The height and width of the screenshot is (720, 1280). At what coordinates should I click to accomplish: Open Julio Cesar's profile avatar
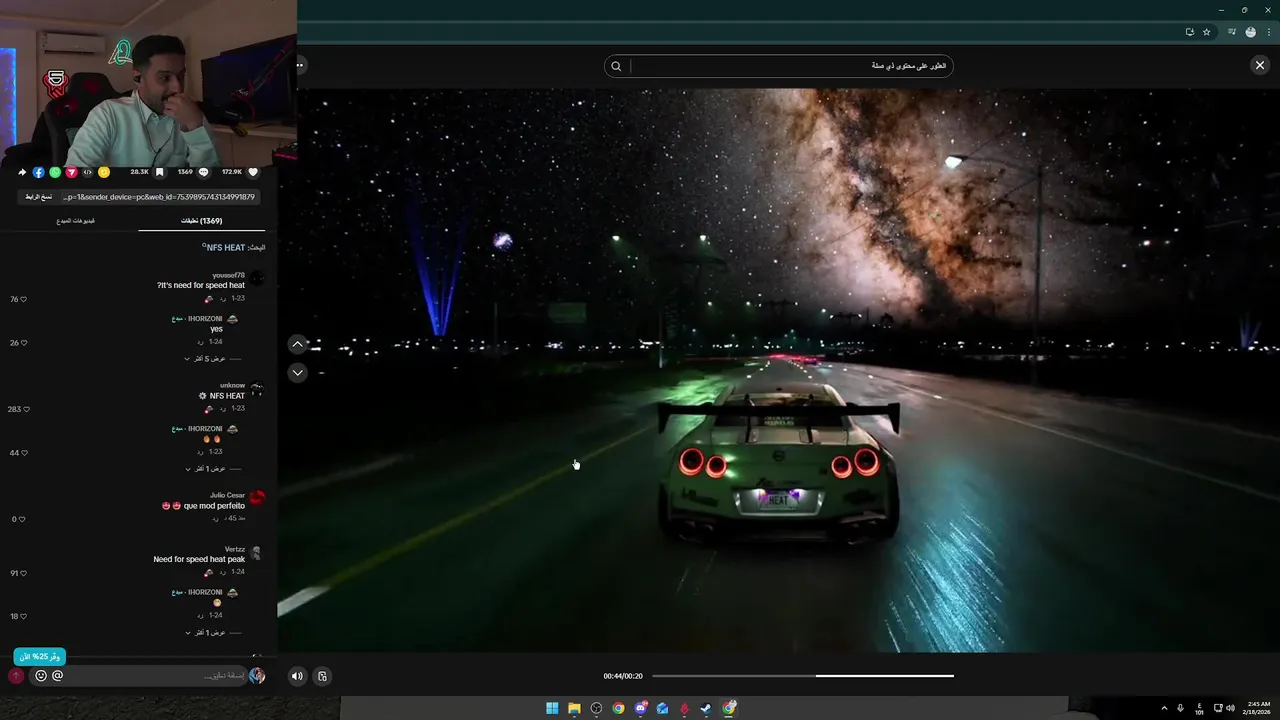(x=257, y=497)
